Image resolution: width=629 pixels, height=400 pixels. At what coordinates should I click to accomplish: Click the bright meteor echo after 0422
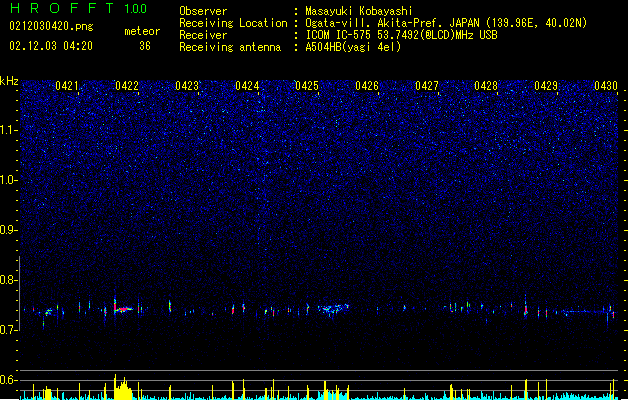coord(124,309)
